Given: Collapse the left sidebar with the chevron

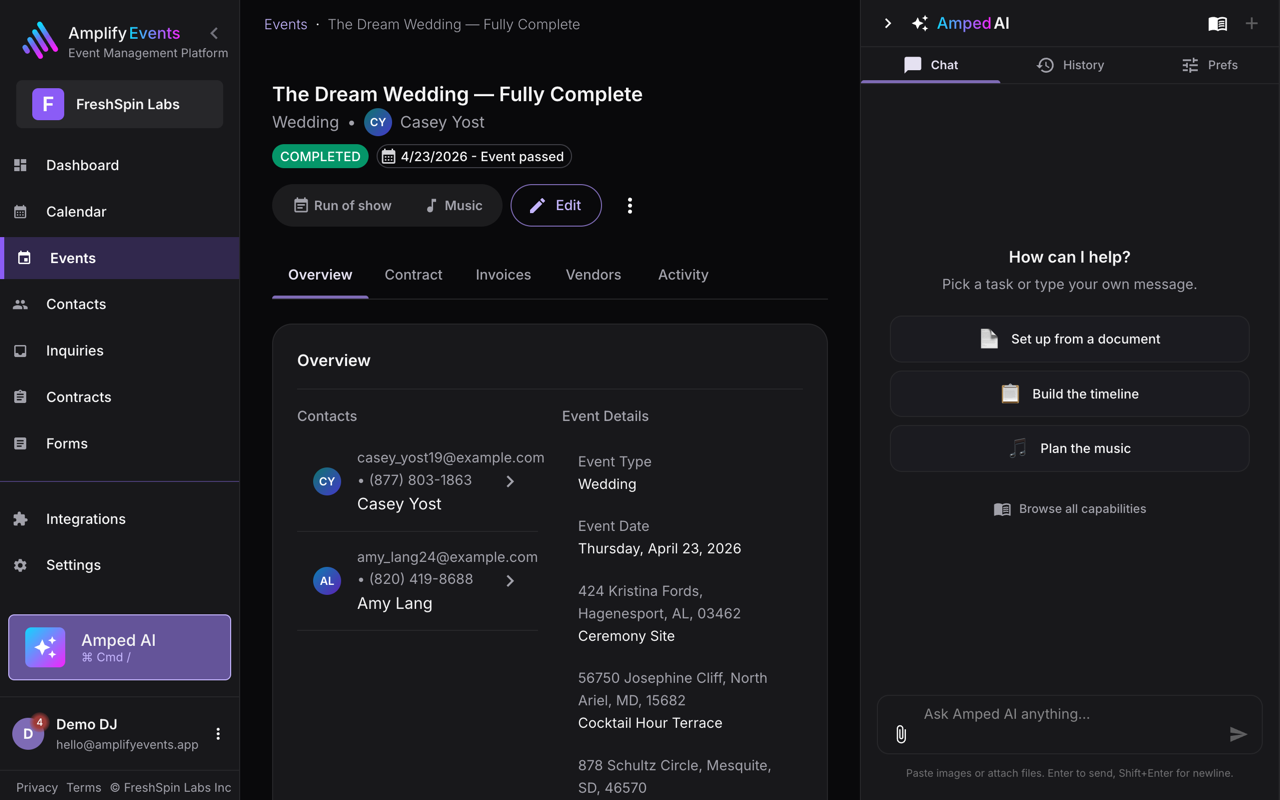Looking at the screenshot, I should pyautogui.click(x=214, y=33).
